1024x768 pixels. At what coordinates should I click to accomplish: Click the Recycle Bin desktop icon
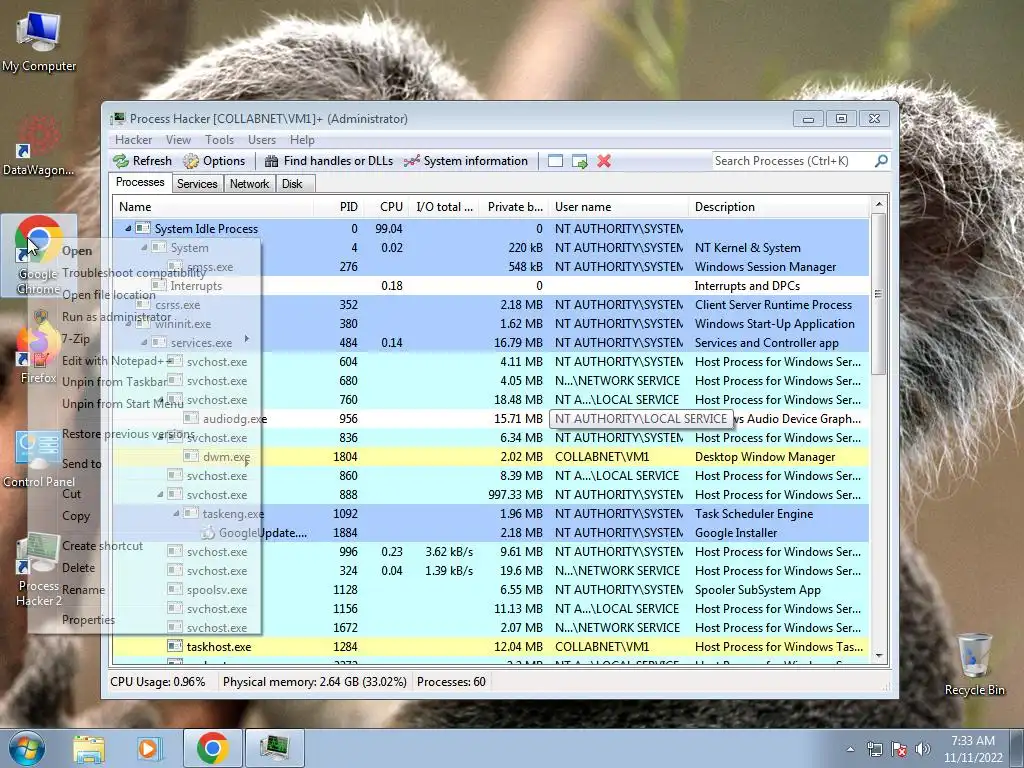tap(974, 664)
